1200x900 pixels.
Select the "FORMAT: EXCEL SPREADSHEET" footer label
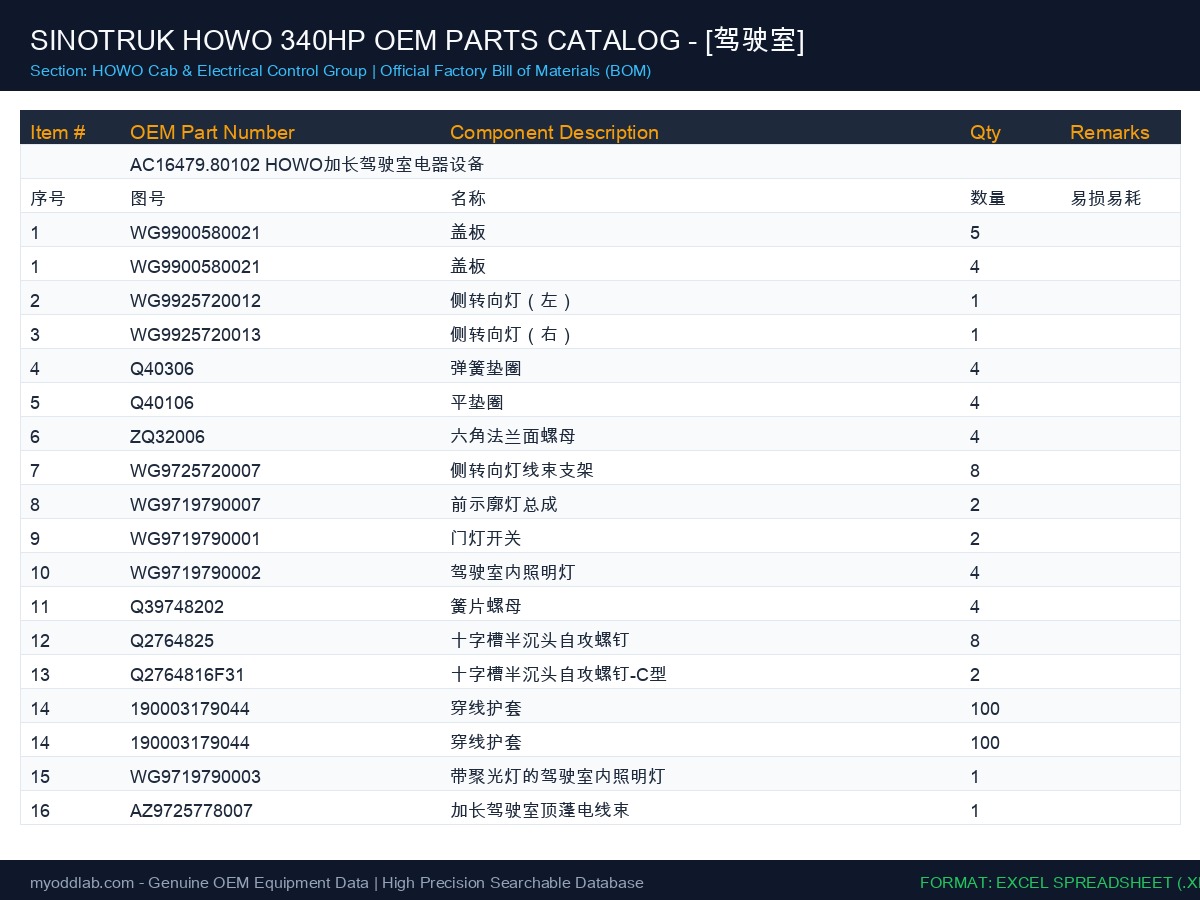(1060, 883)
